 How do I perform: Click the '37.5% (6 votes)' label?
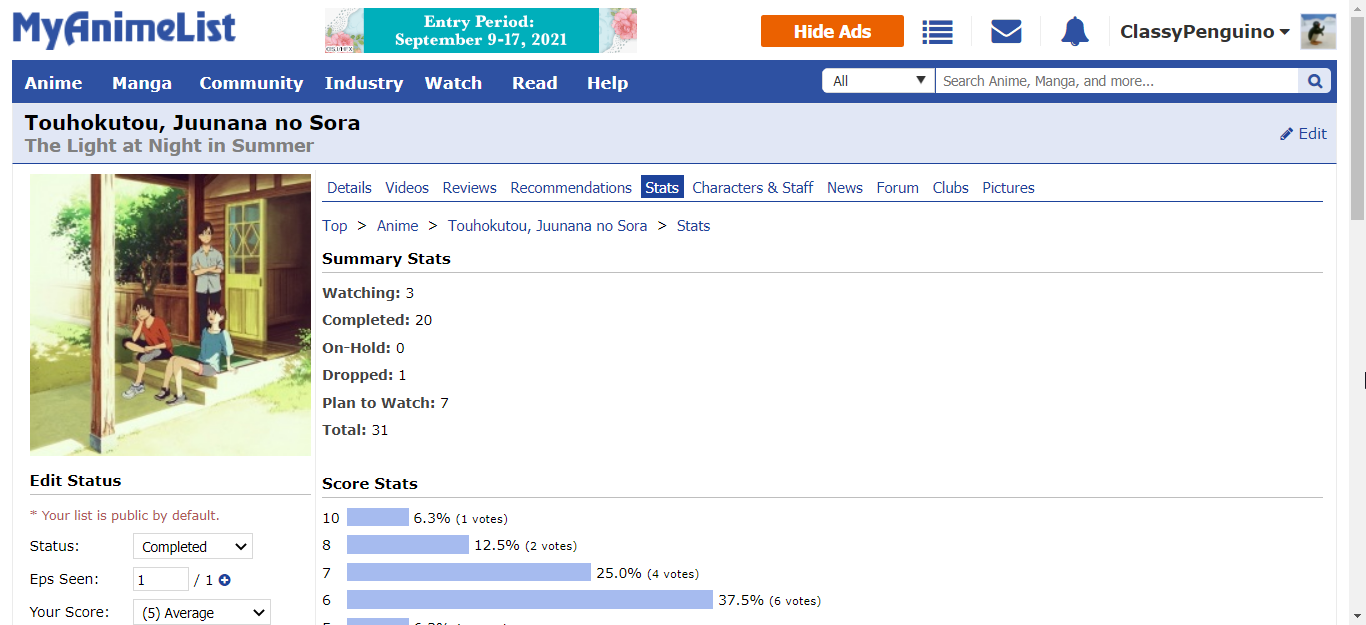[x=769, y=600]
